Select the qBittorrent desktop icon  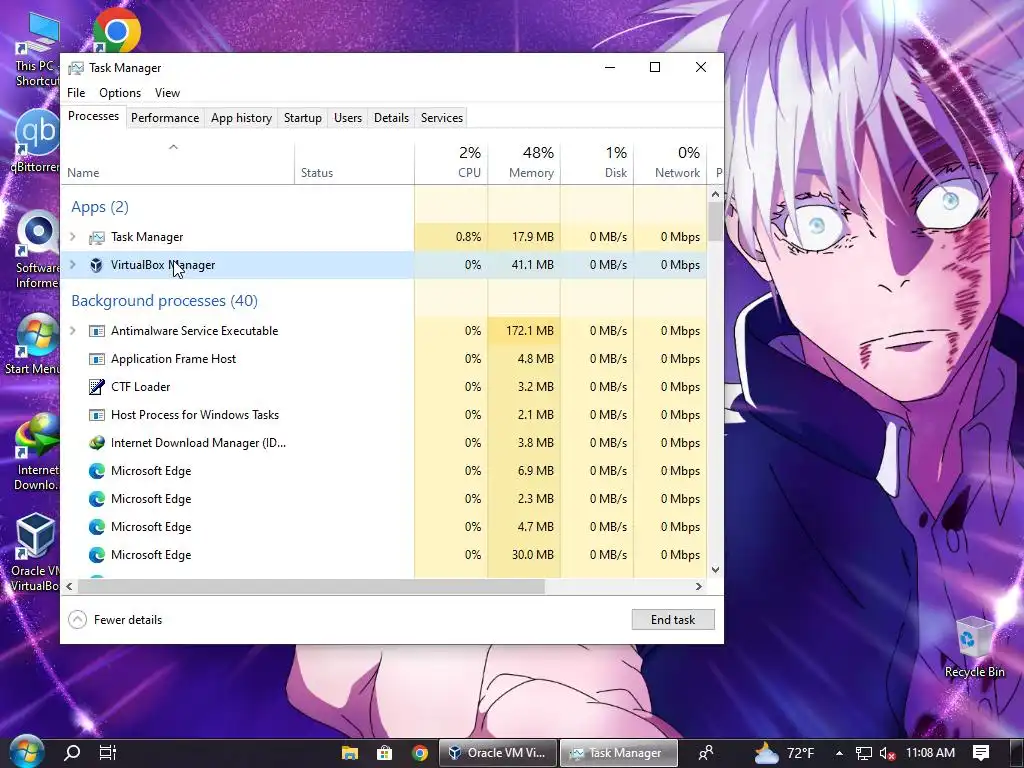[37, 142]
